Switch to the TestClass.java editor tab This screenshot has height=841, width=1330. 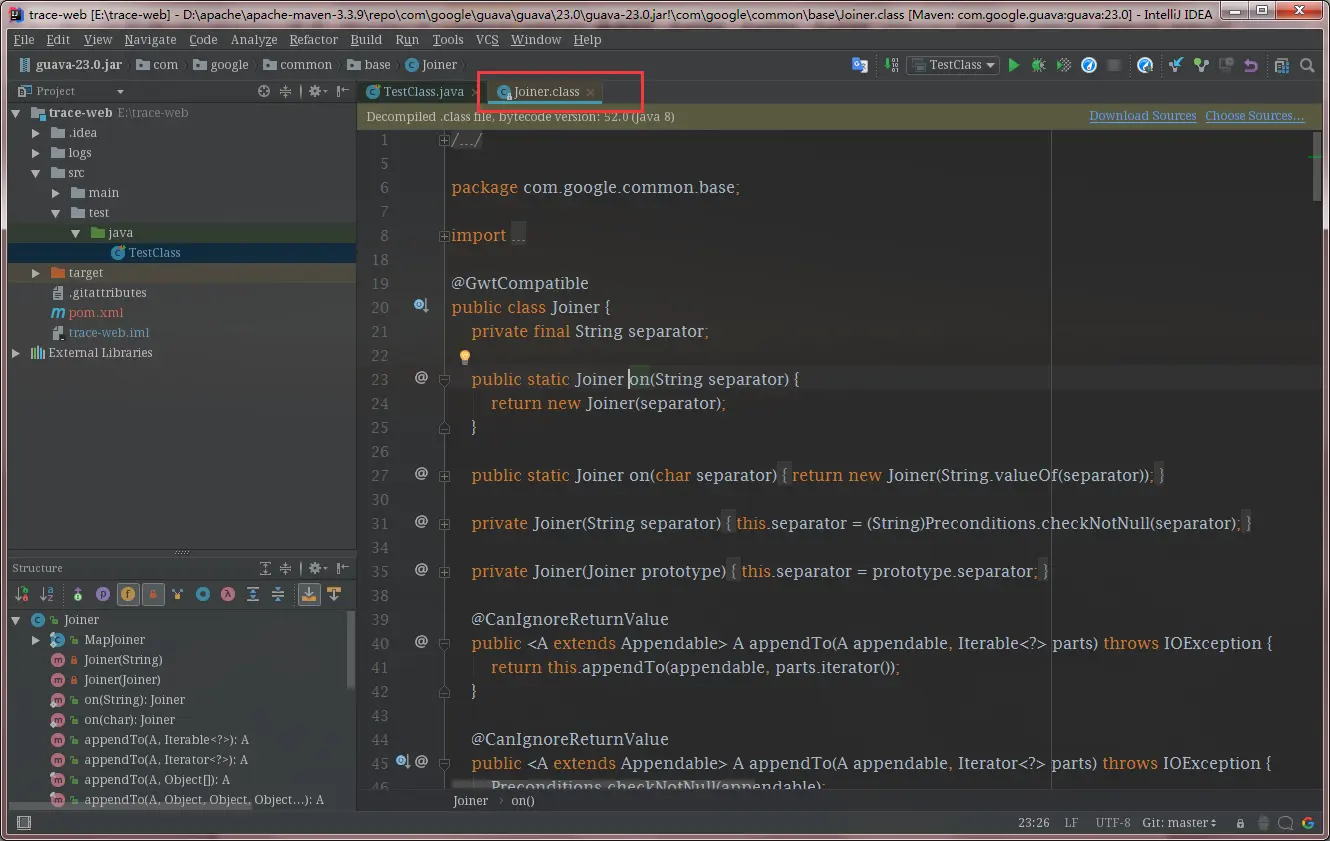tap(422, 91)
